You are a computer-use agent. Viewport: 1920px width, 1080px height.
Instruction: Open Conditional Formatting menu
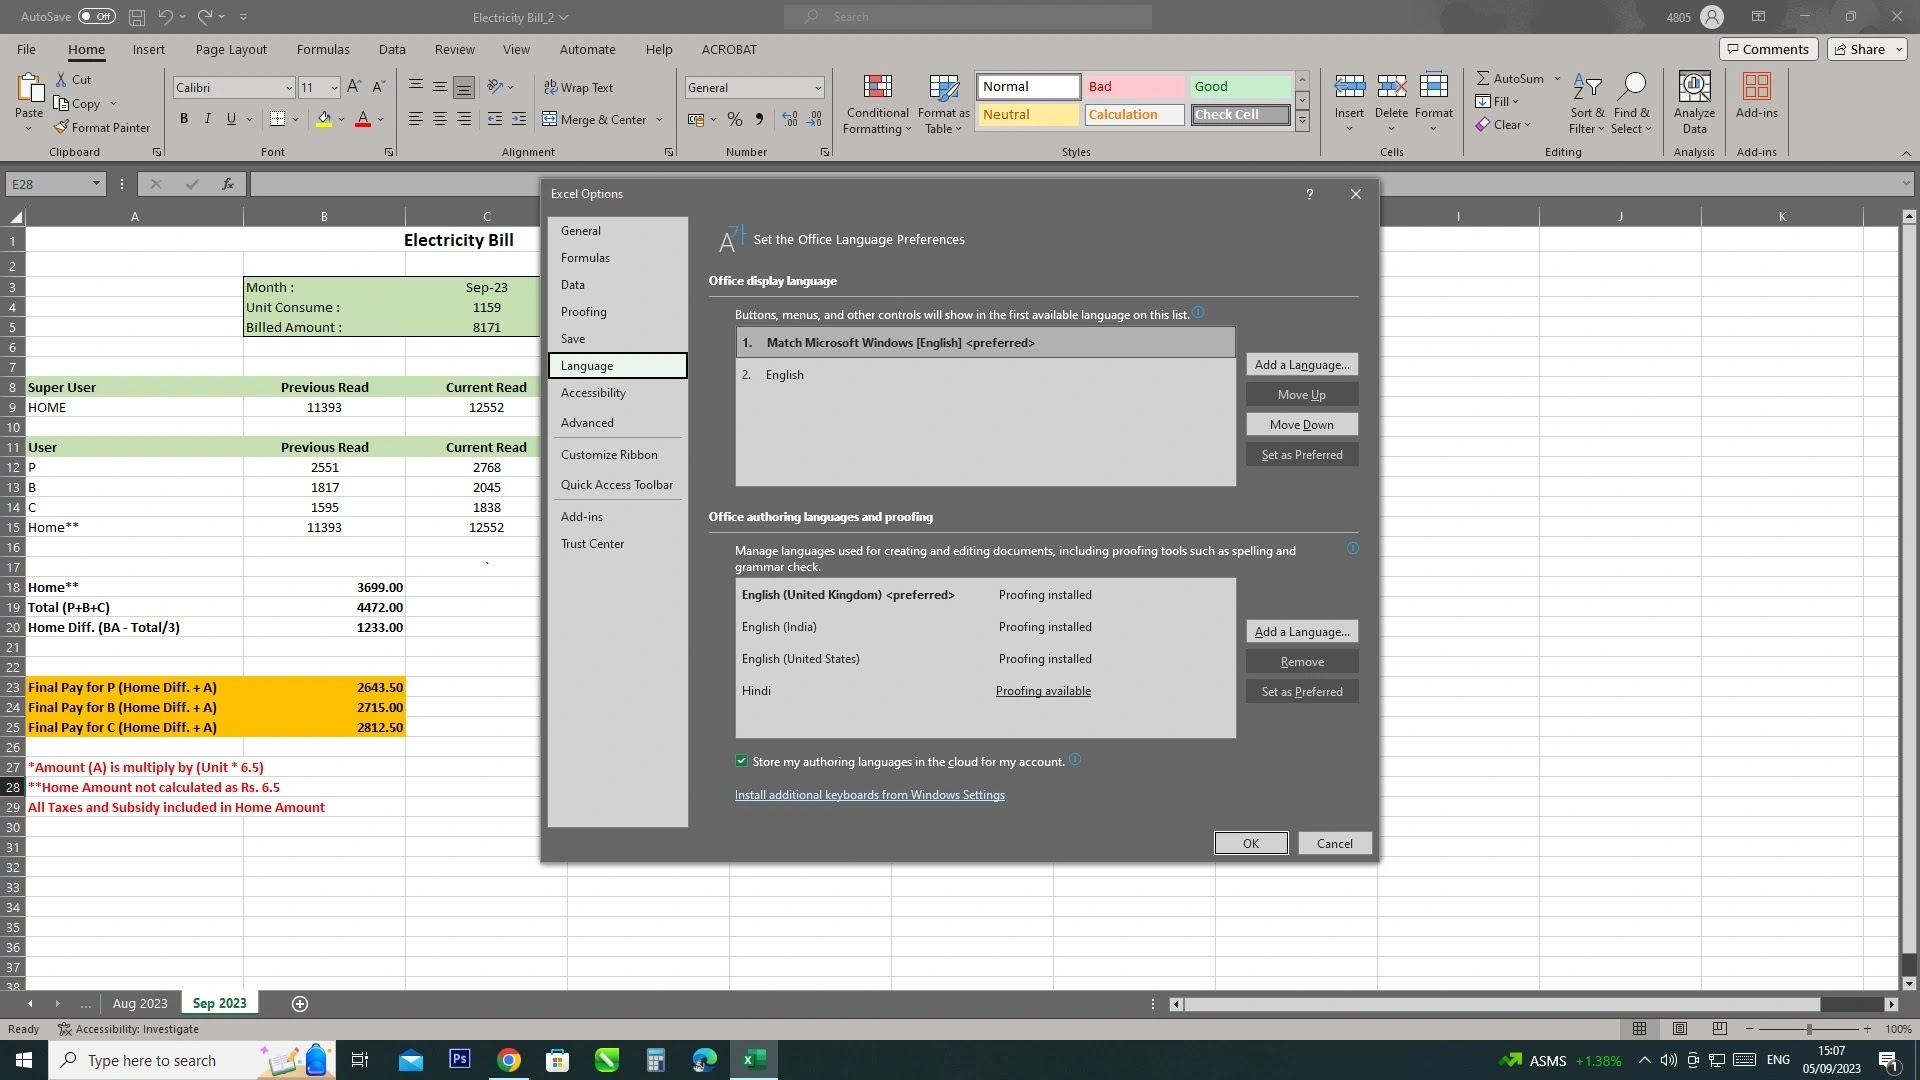pos(877,104)
